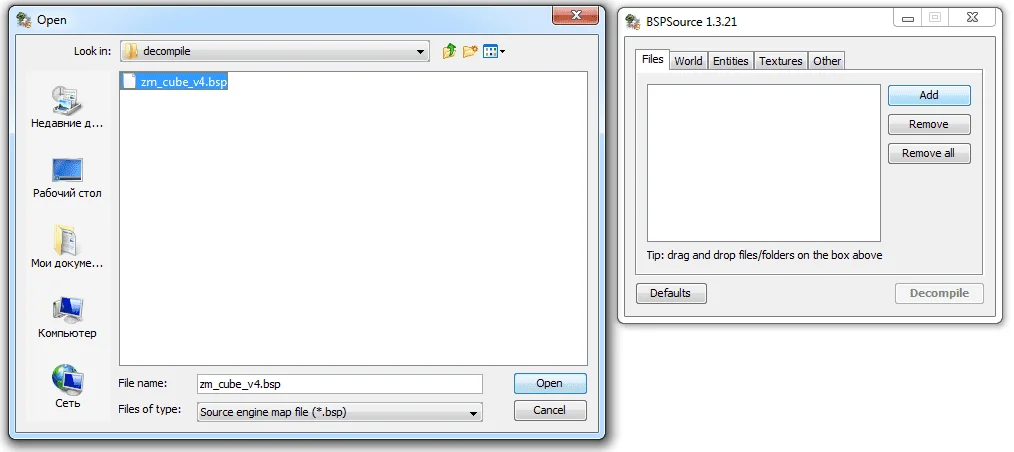
Task: Open view menu dropdown arrow
Action: [502, 52]
